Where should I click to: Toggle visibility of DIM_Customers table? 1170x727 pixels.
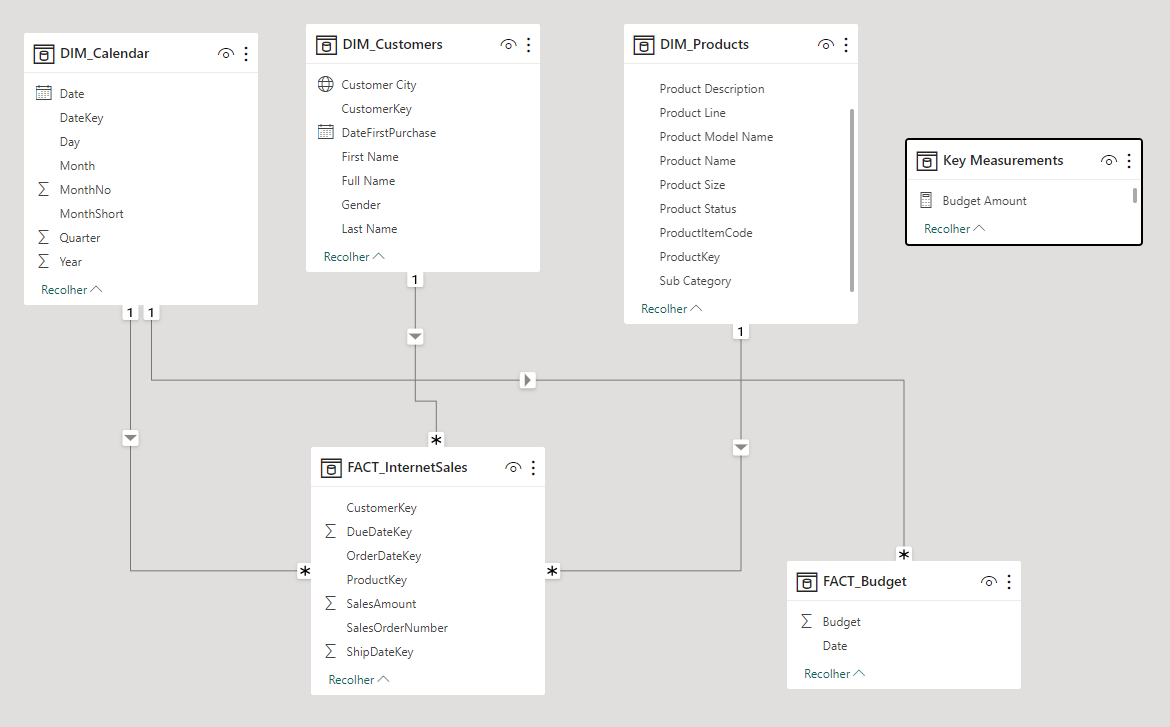(x=508, y=44)
